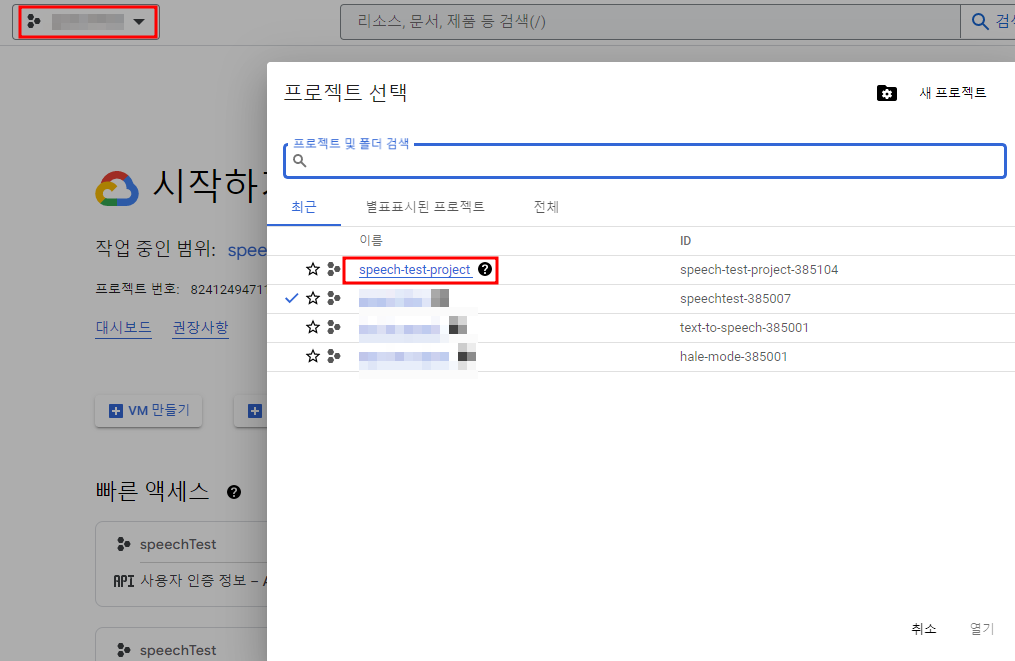Screen dimensions: 1015x661
Task: Open the 권장사항 link on background page
Action: tap(201, 327)
